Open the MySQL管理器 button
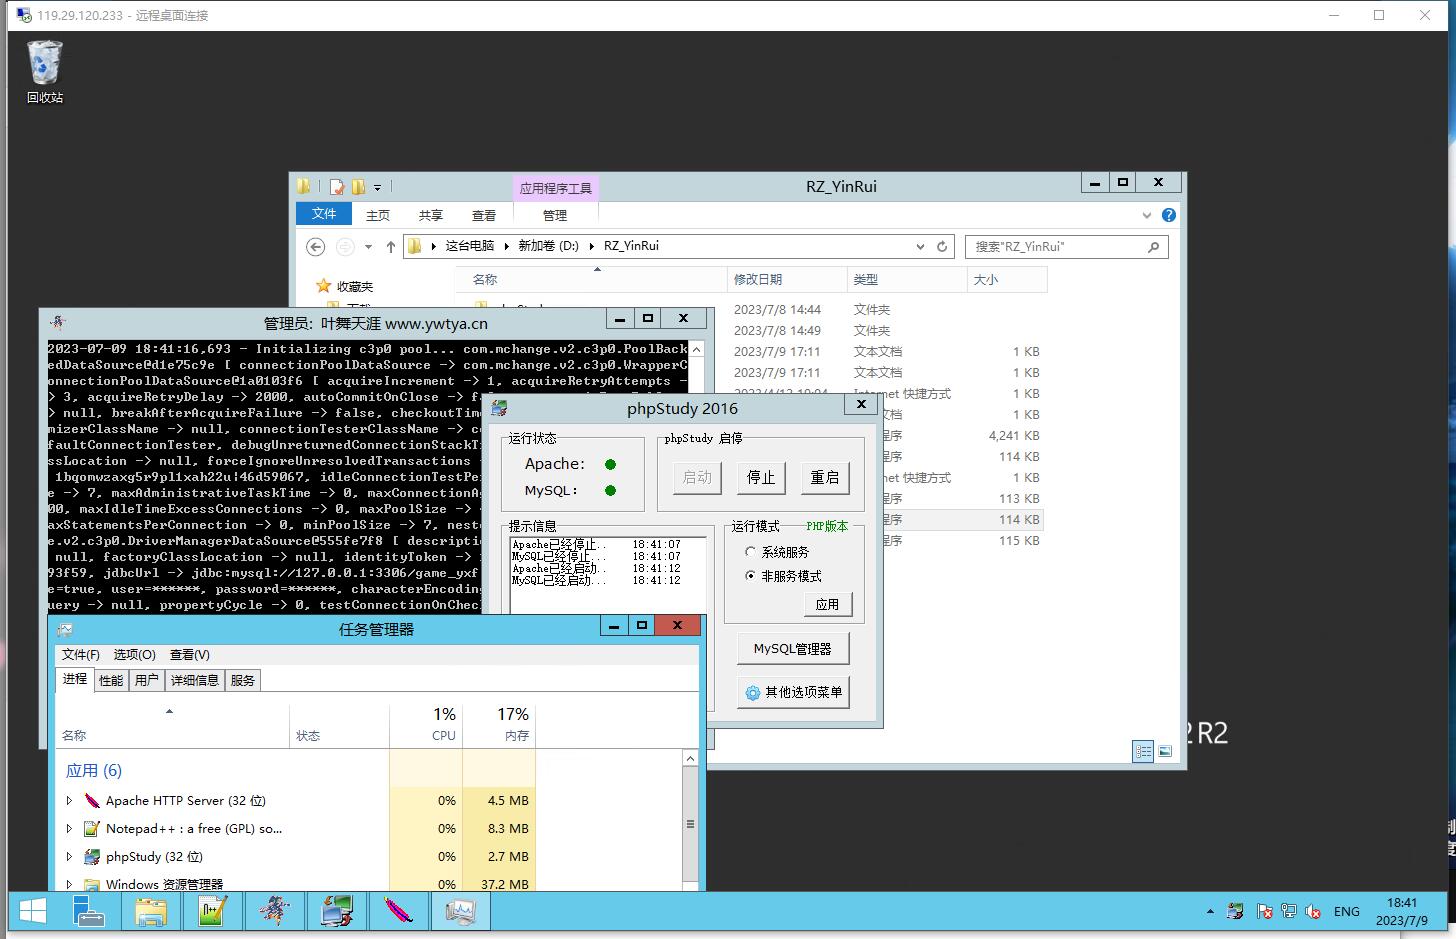The width and height of the screenshot is (1456, 939). point(792,648)
